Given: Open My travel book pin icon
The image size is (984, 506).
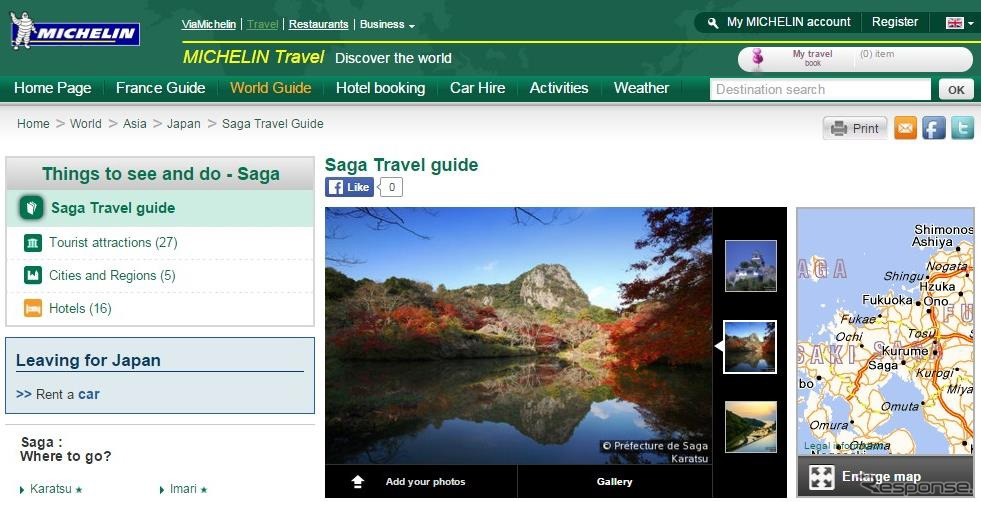Looking at the screenshot, I should point(757,59).
